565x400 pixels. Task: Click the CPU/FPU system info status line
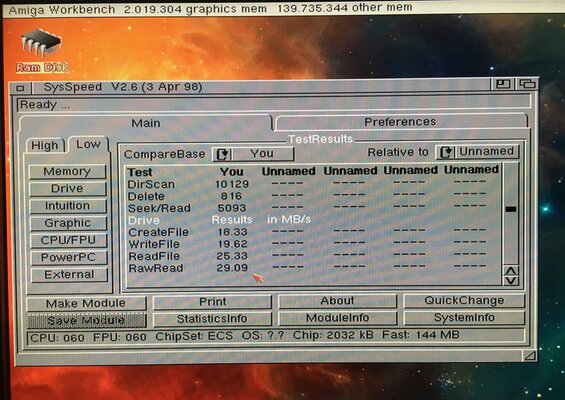pyautogui.click(x=276, y=337)
